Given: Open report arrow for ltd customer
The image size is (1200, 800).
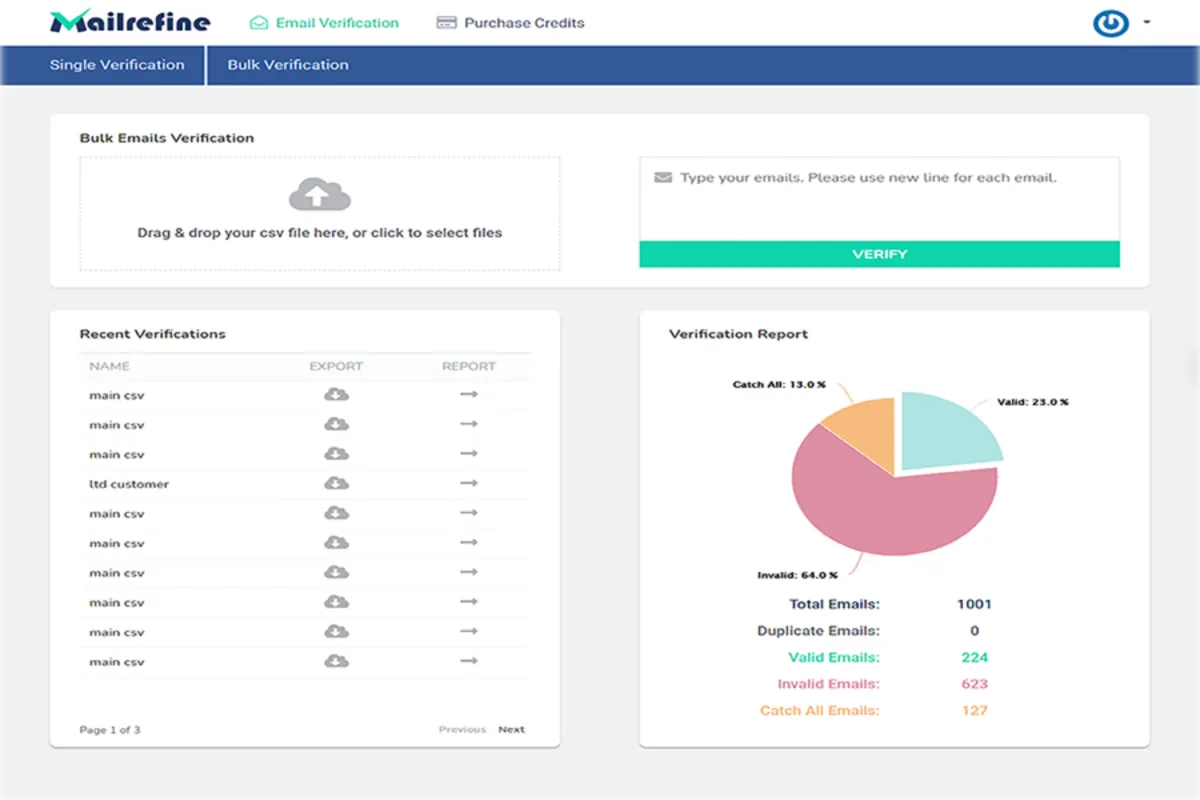Looking at the screenshot, I should tap(468, 484).
